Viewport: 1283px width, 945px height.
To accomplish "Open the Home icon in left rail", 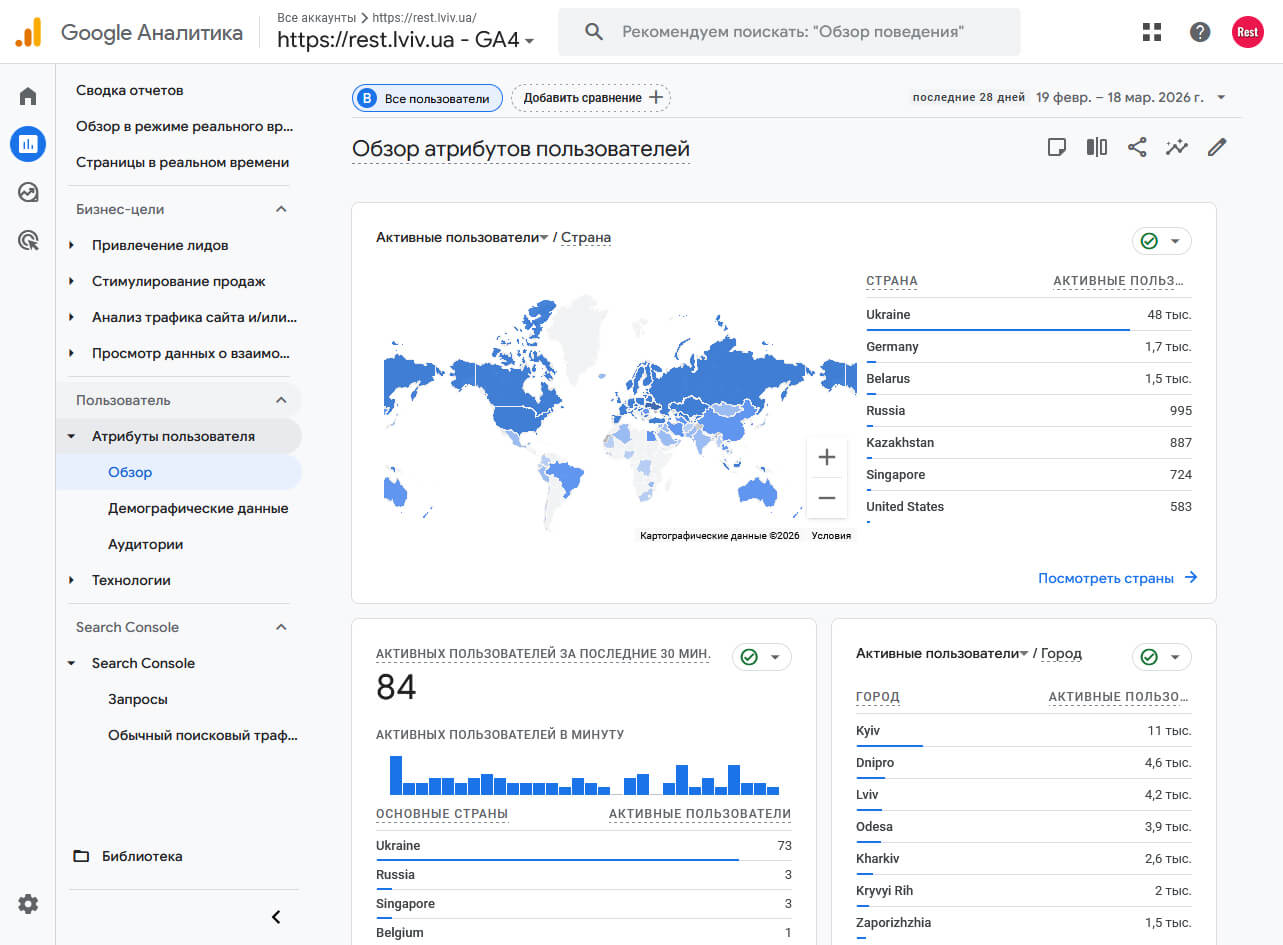I will click(28, 96).
